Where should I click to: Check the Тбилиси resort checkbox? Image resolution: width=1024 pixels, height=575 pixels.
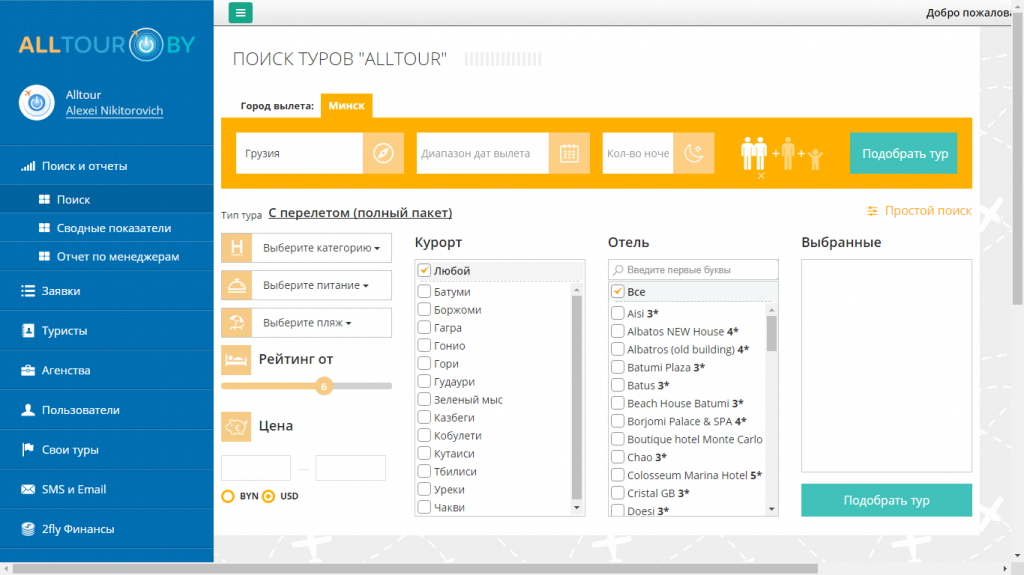click(x=424, y=470)
